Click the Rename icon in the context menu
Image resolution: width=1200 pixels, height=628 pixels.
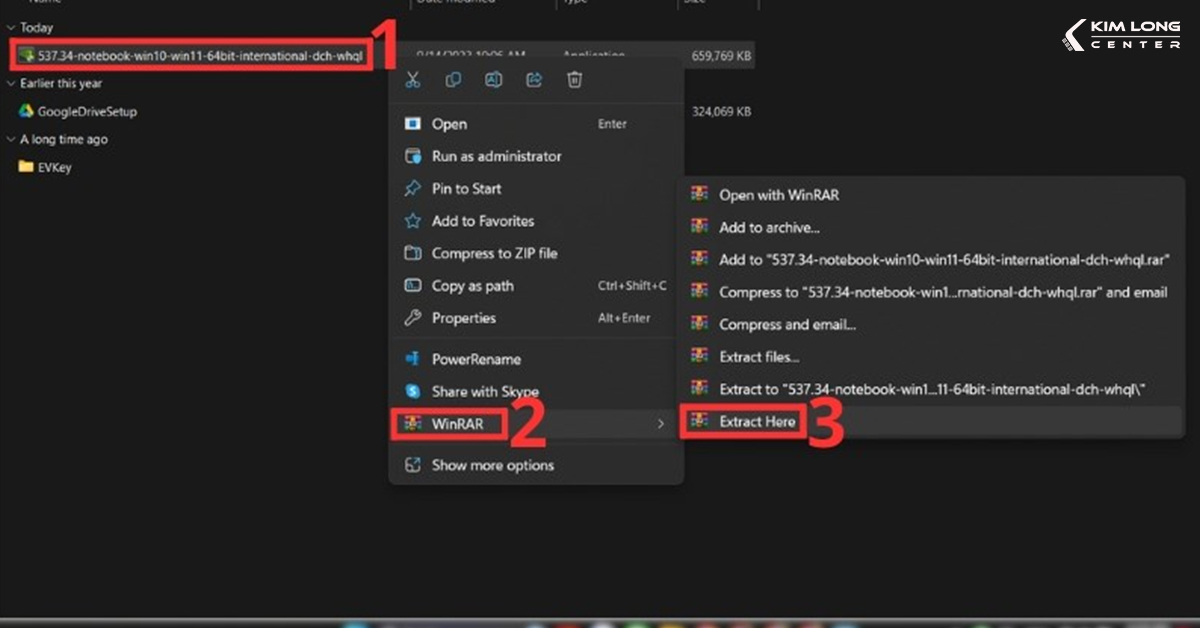493,80
